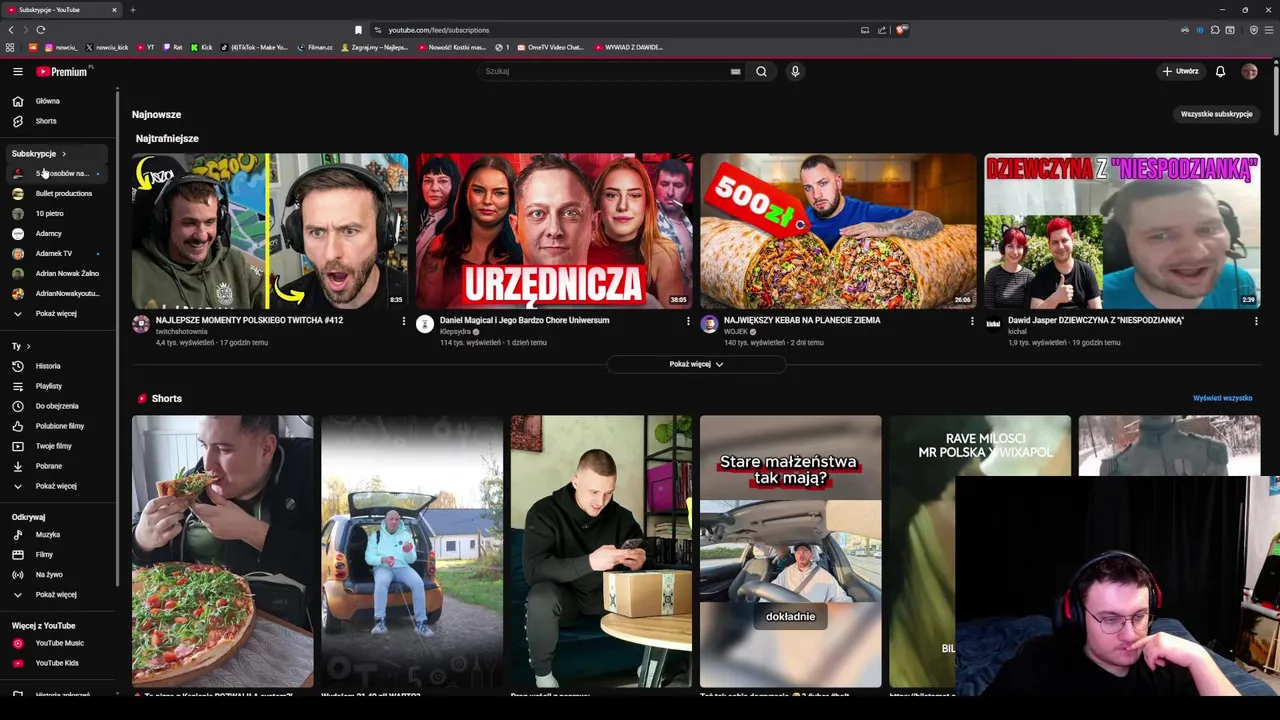
Task: Open the pizza Short thumbnail
Action: [x=222, y=551]
